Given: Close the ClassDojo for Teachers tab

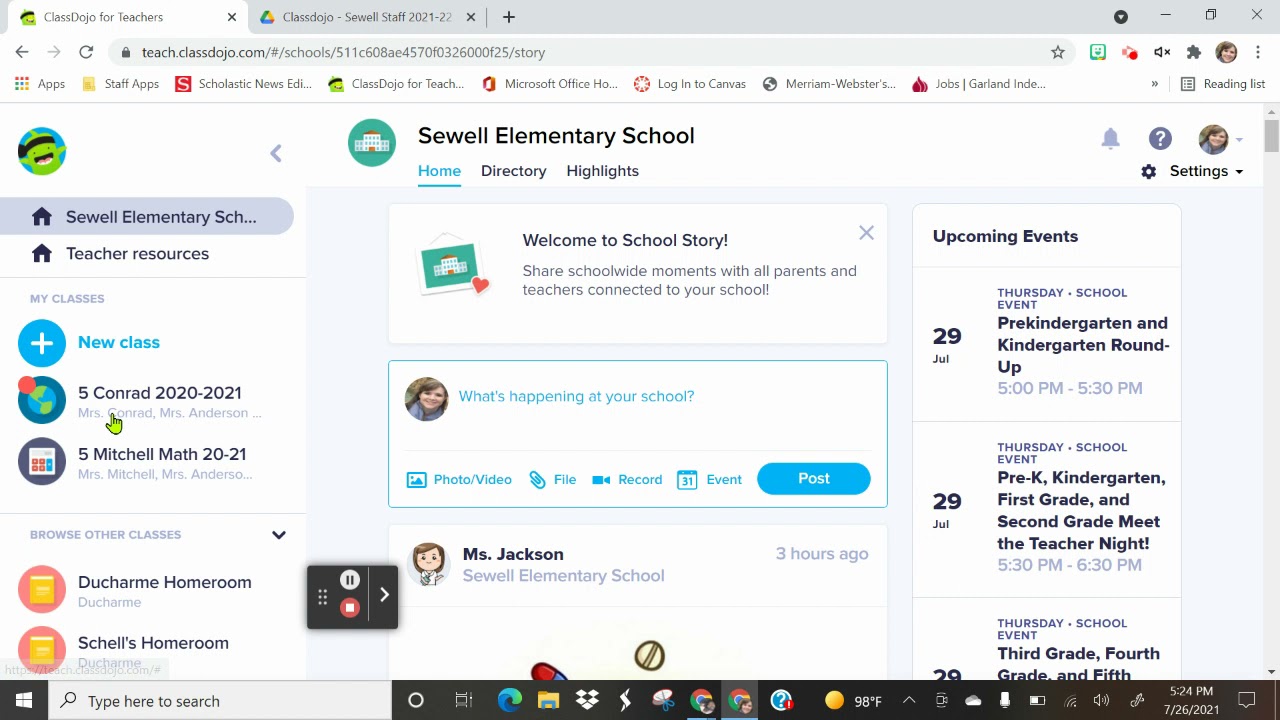Looking at the screenshot, I should 232,17.
